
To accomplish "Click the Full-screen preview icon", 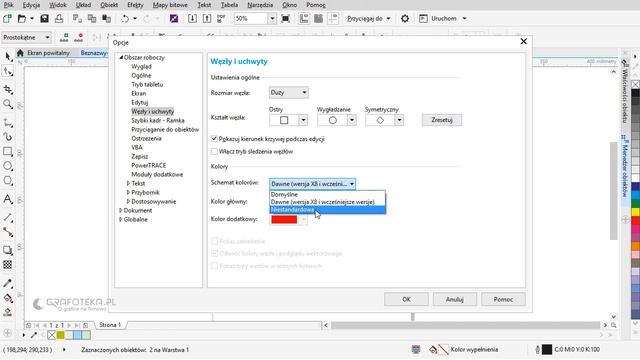I will 285,18.
